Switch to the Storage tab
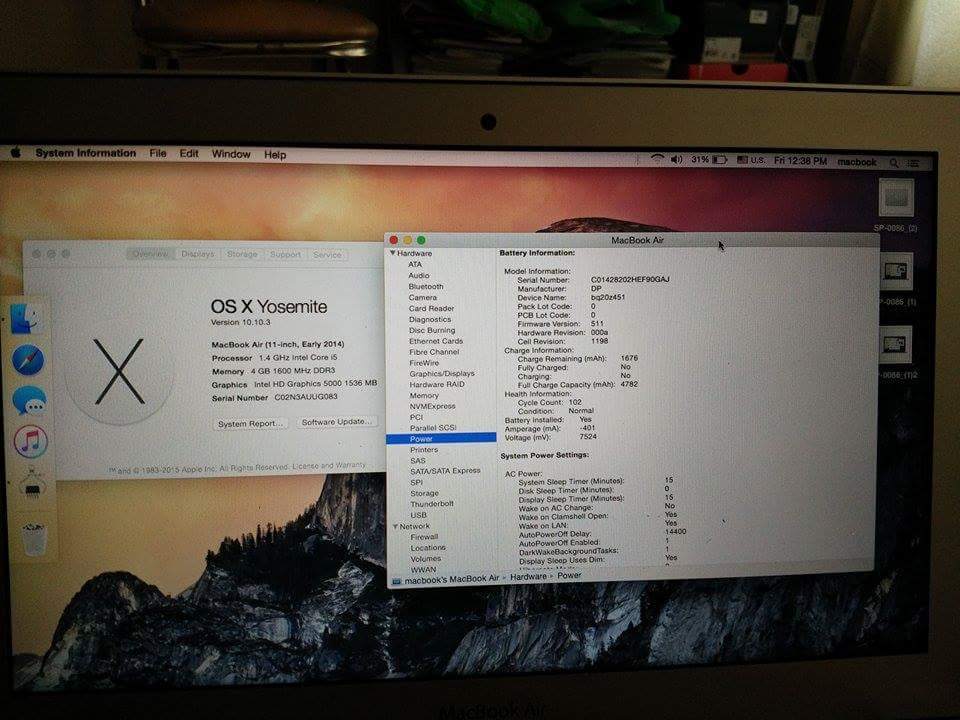Viewport: 960px width, 720px height. [x=242, y=254]
